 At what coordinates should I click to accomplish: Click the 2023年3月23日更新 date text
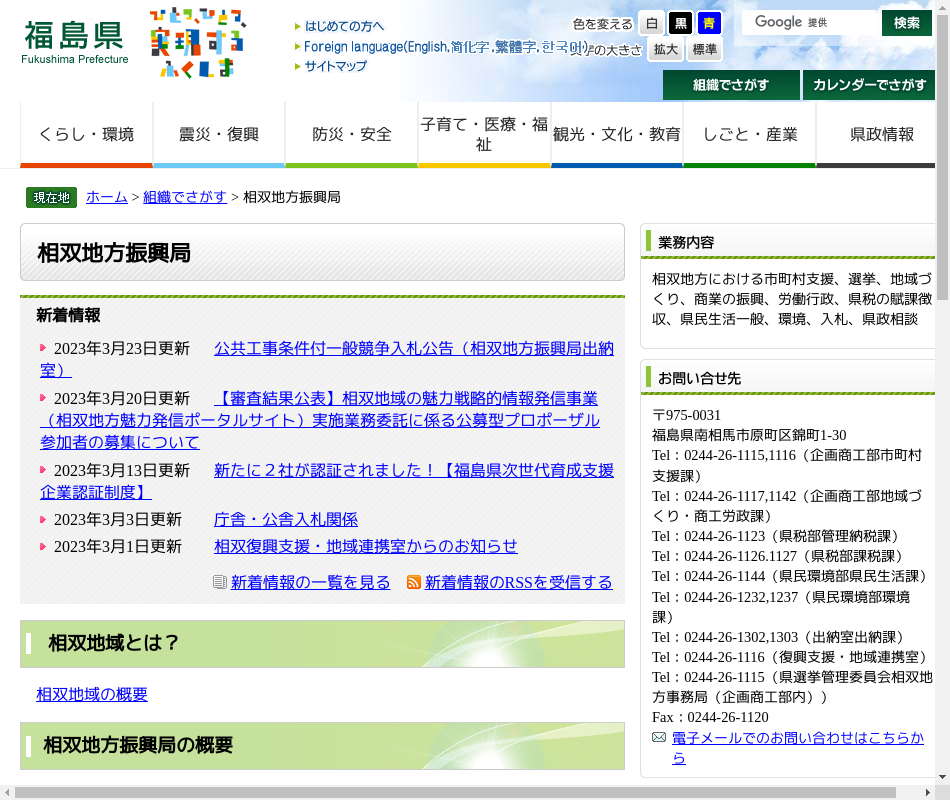(122, 348)
